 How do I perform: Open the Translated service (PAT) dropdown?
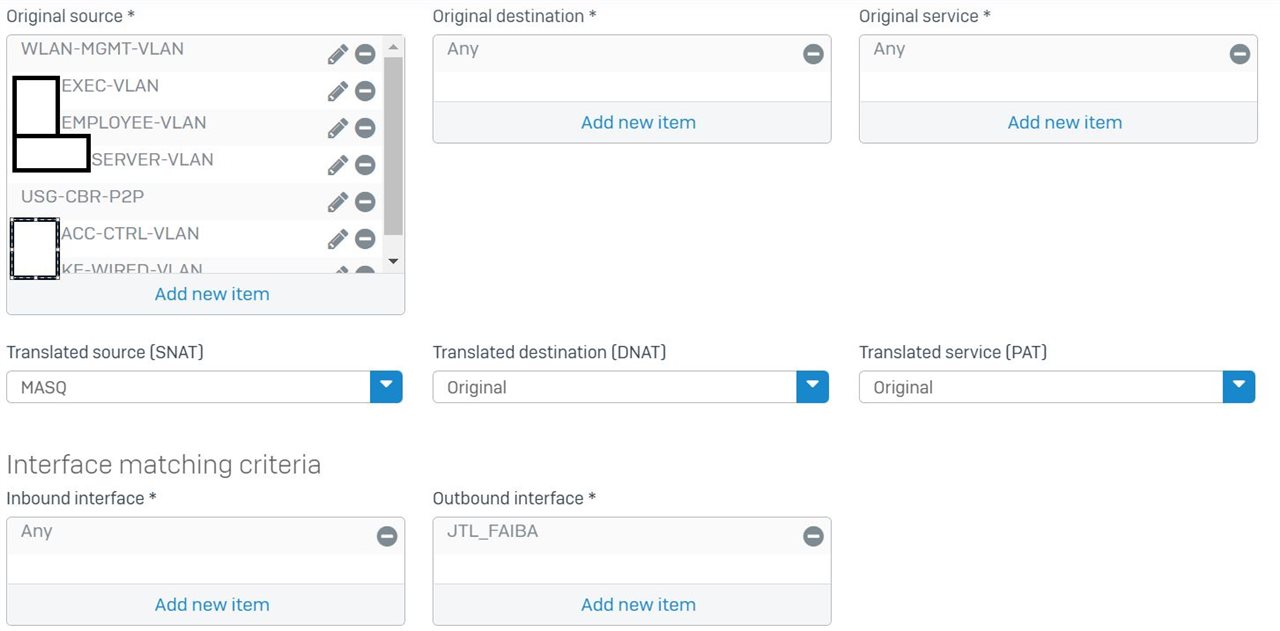pyautogui.click(x=1238, y=387)
